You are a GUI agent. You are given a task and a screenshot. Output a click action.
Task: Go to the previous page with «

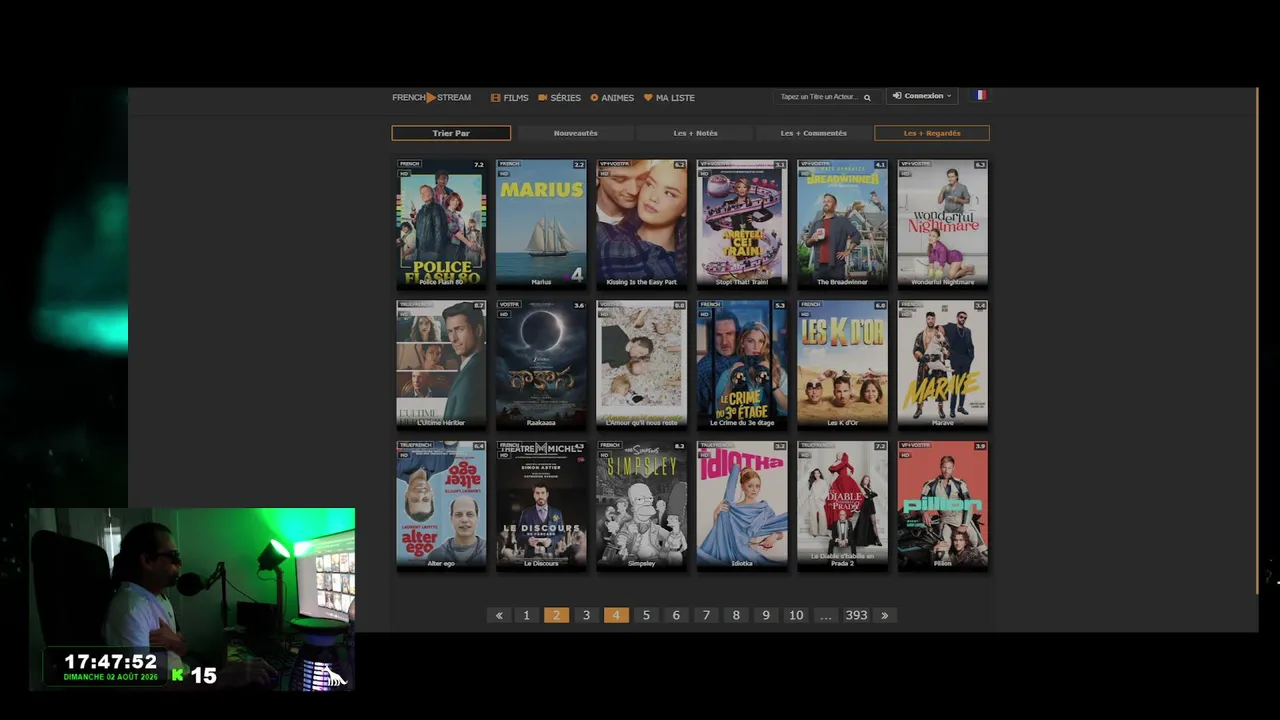pos(499,615)
